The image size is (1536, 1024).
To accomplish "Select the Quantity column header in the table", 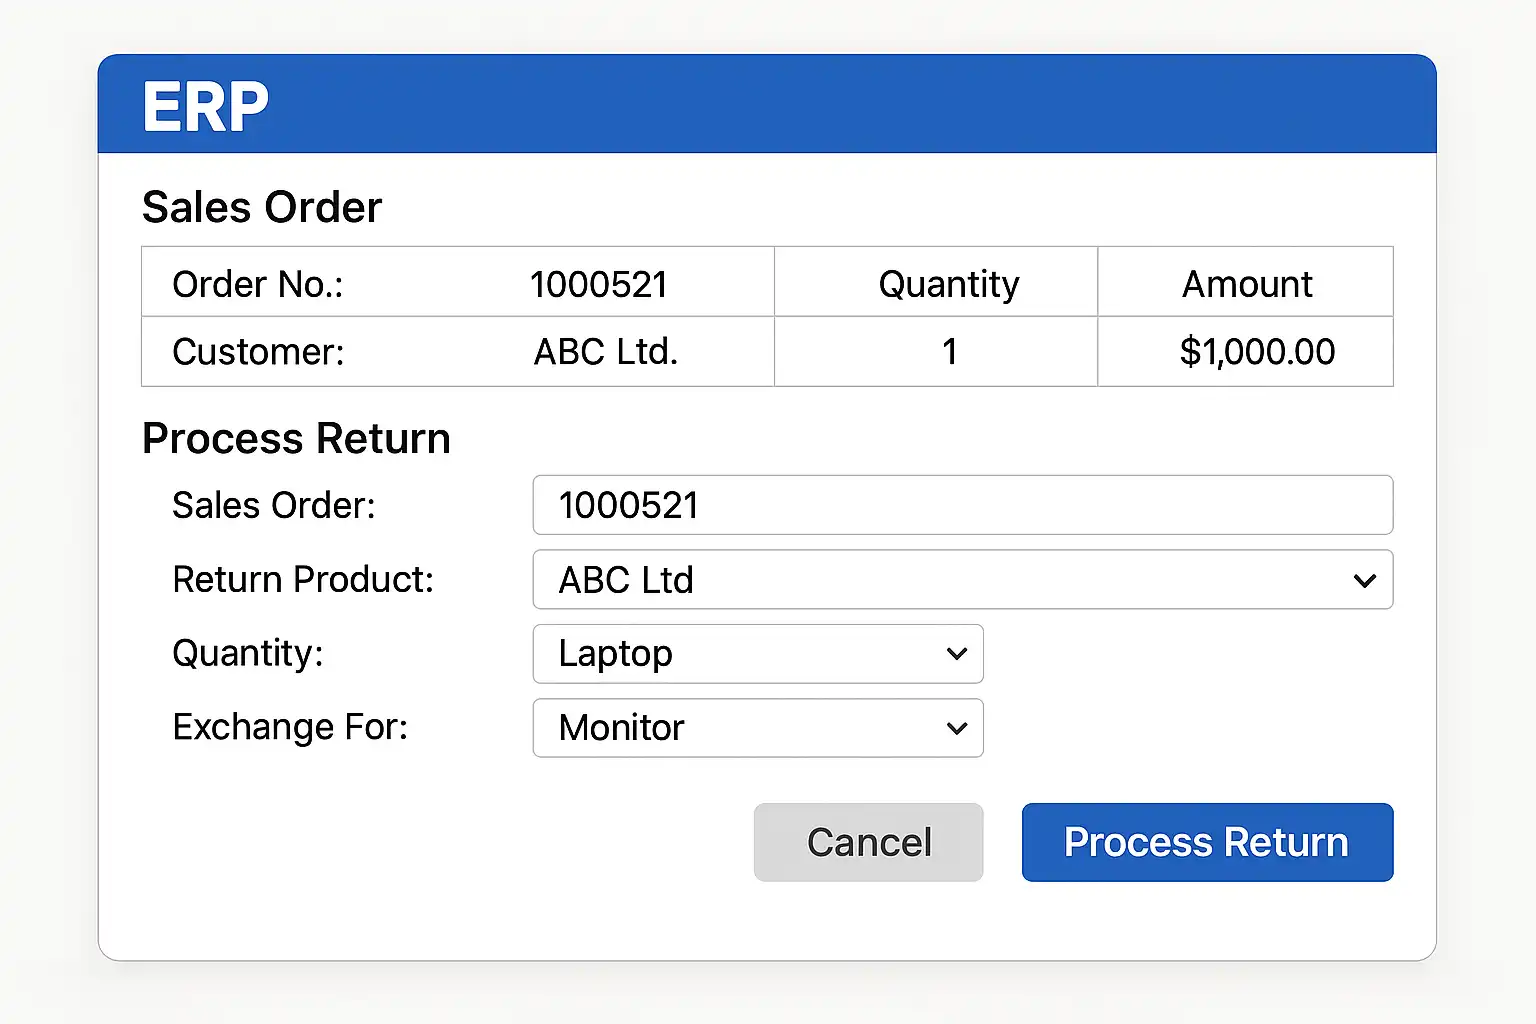I will 948,284.
